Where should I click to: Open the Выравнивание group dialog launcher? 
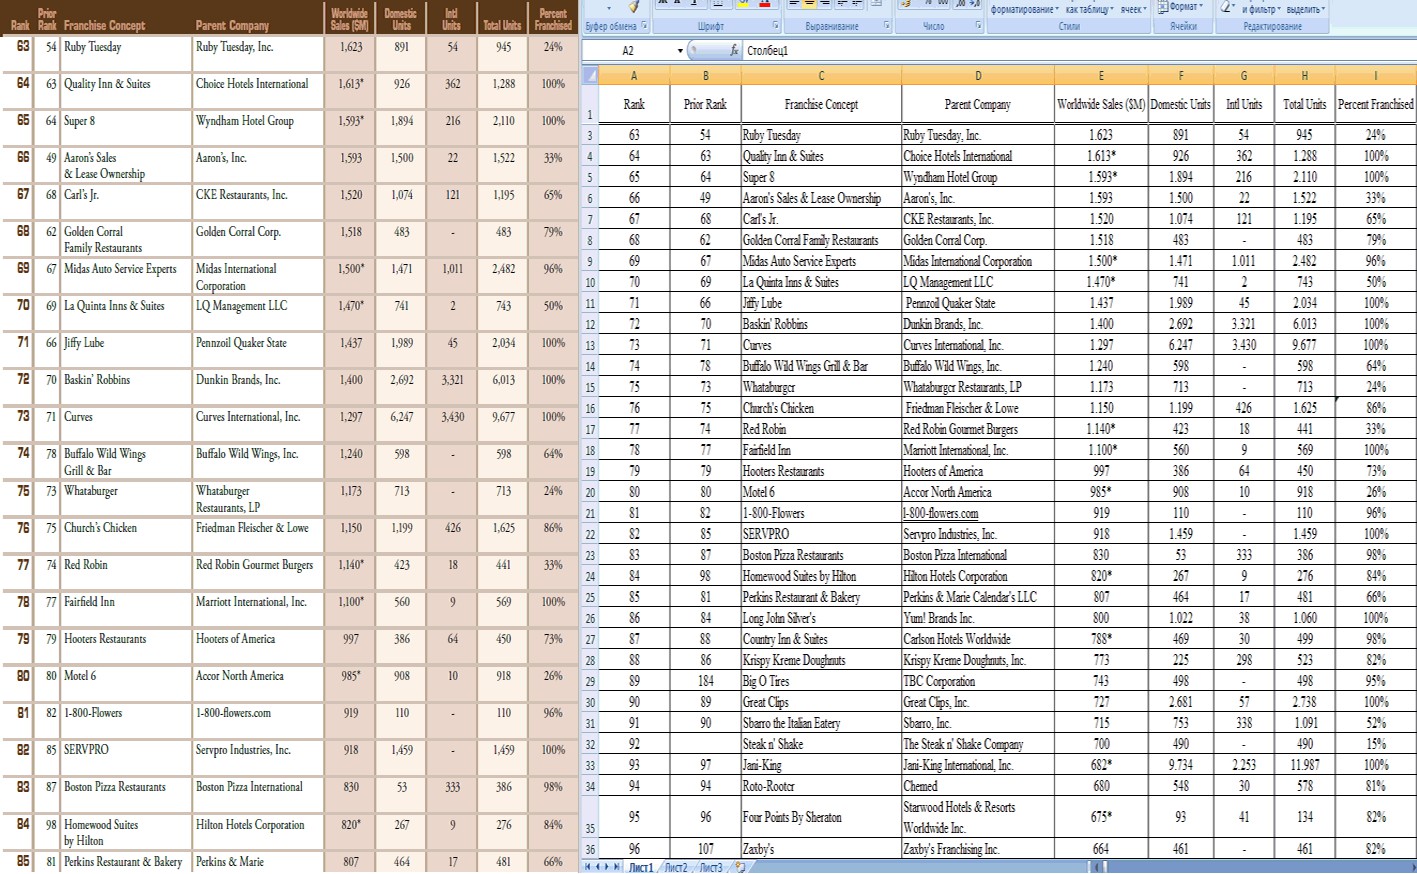click(887, 26)
